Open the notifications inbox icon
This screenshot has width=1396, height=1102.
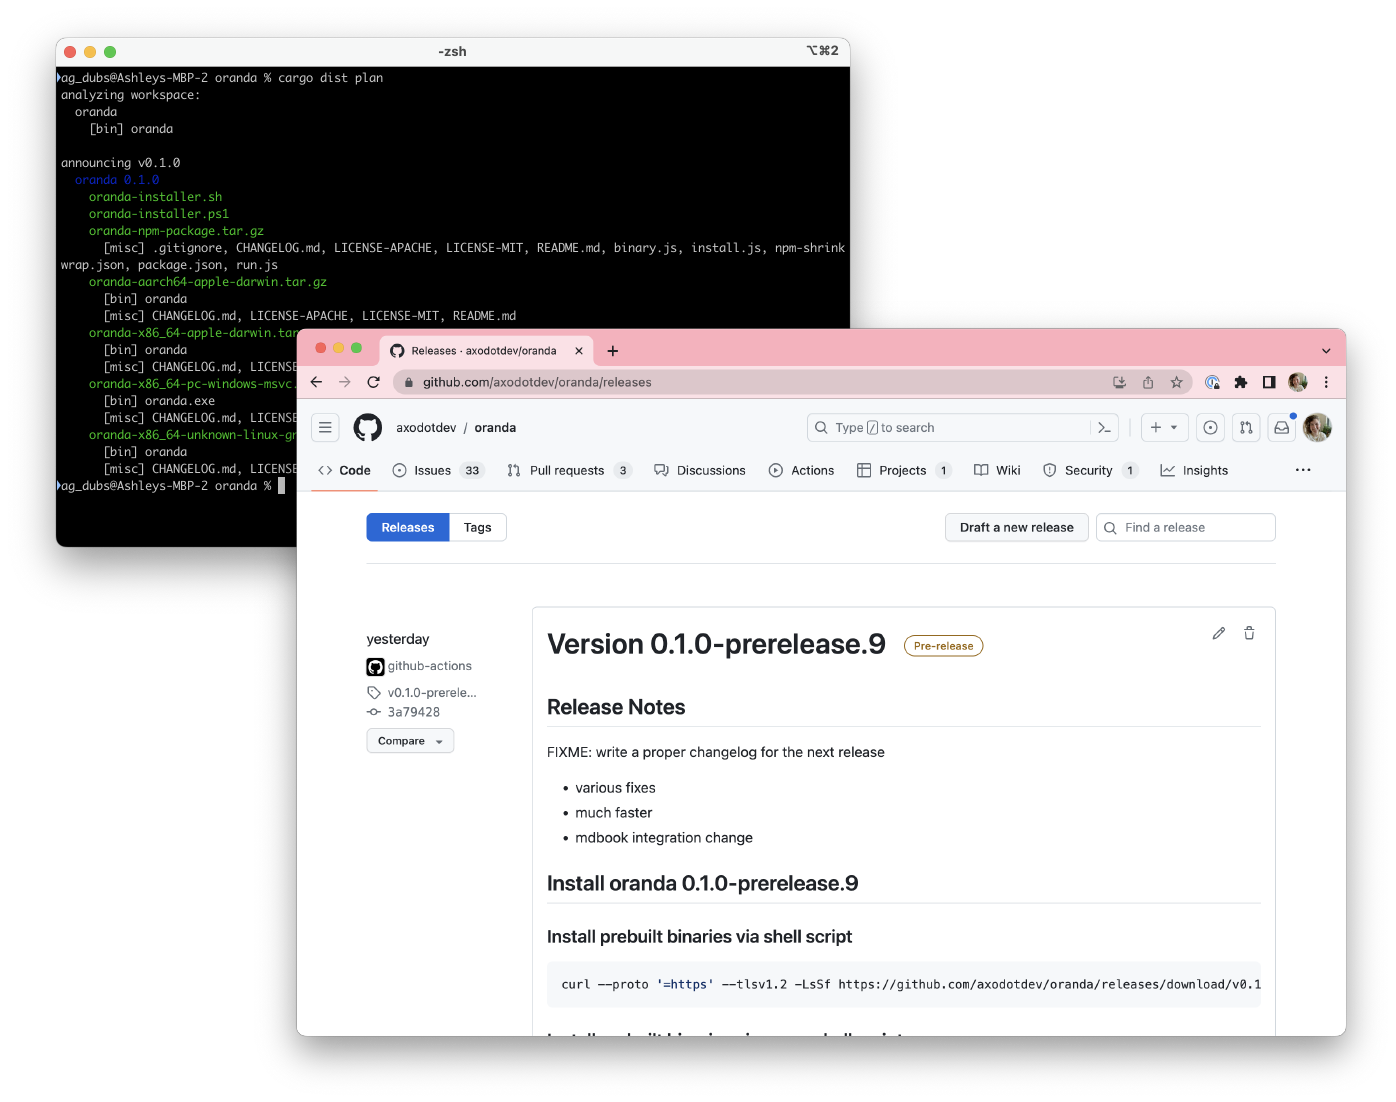[x=1281, y=428]
